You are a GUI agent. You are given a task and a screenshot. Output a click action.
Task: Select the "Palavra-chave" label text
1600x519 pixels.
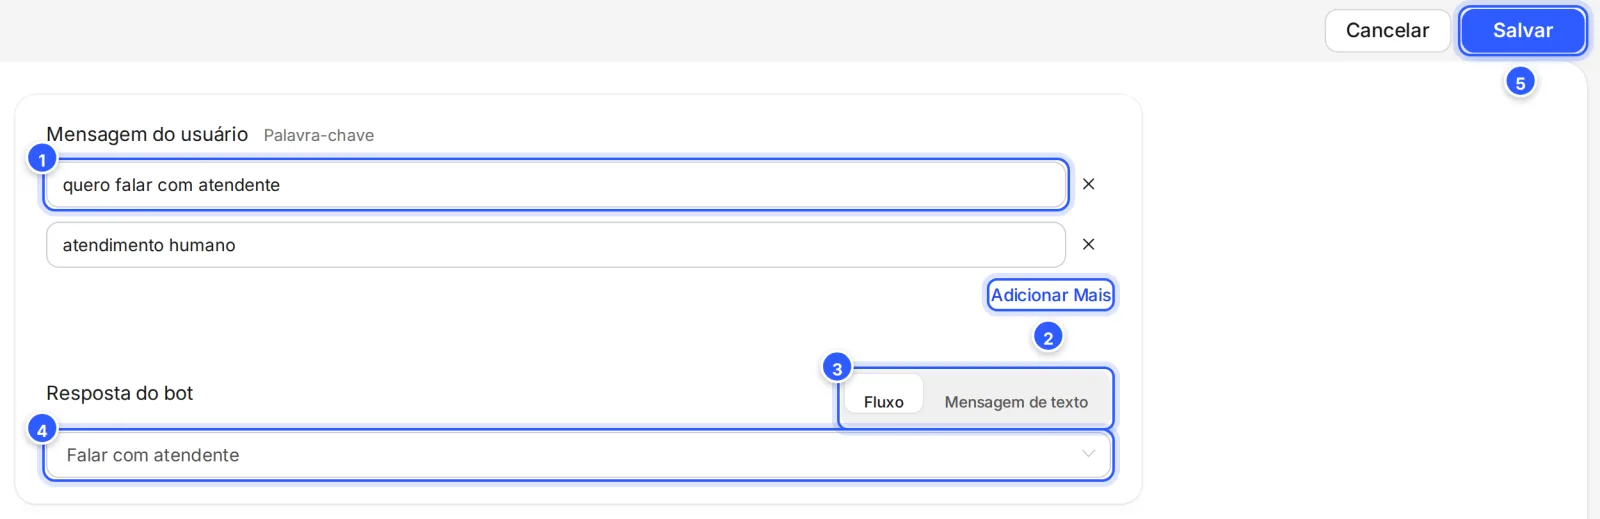click(319, 135)
